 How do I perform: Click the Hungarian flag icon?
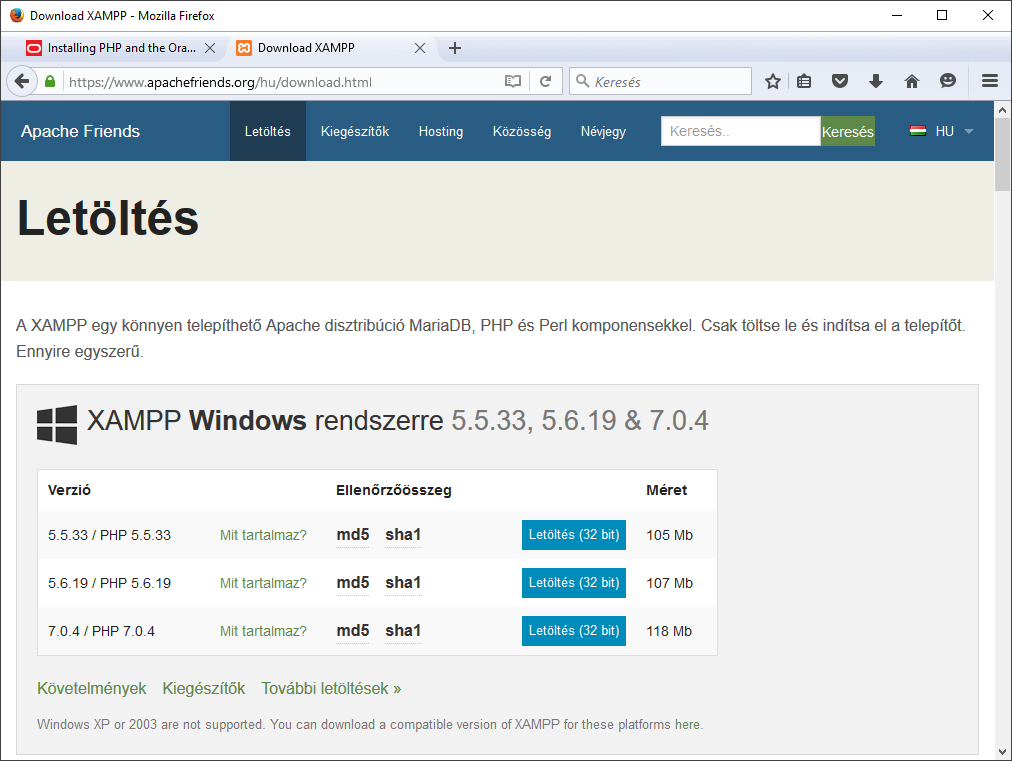[918, 131]
